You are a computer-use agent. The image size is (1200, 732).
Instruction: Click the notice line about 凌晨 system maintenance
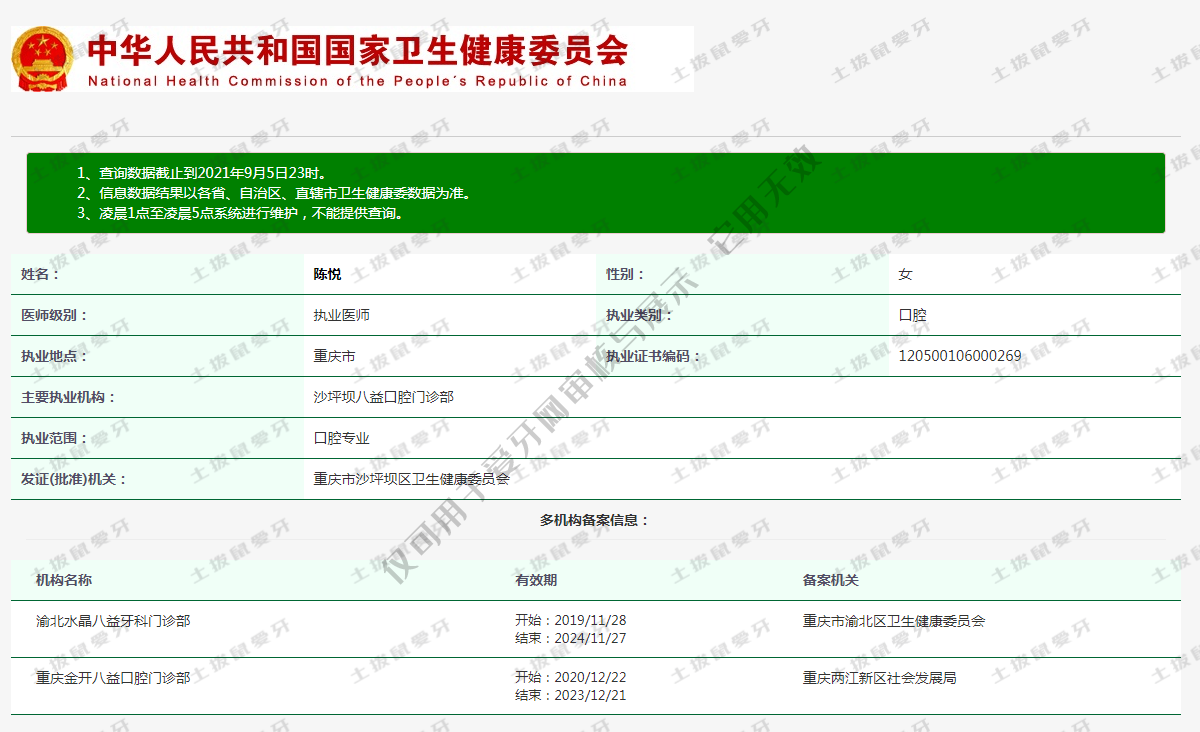pyautogui.click(x=239, y=213)
